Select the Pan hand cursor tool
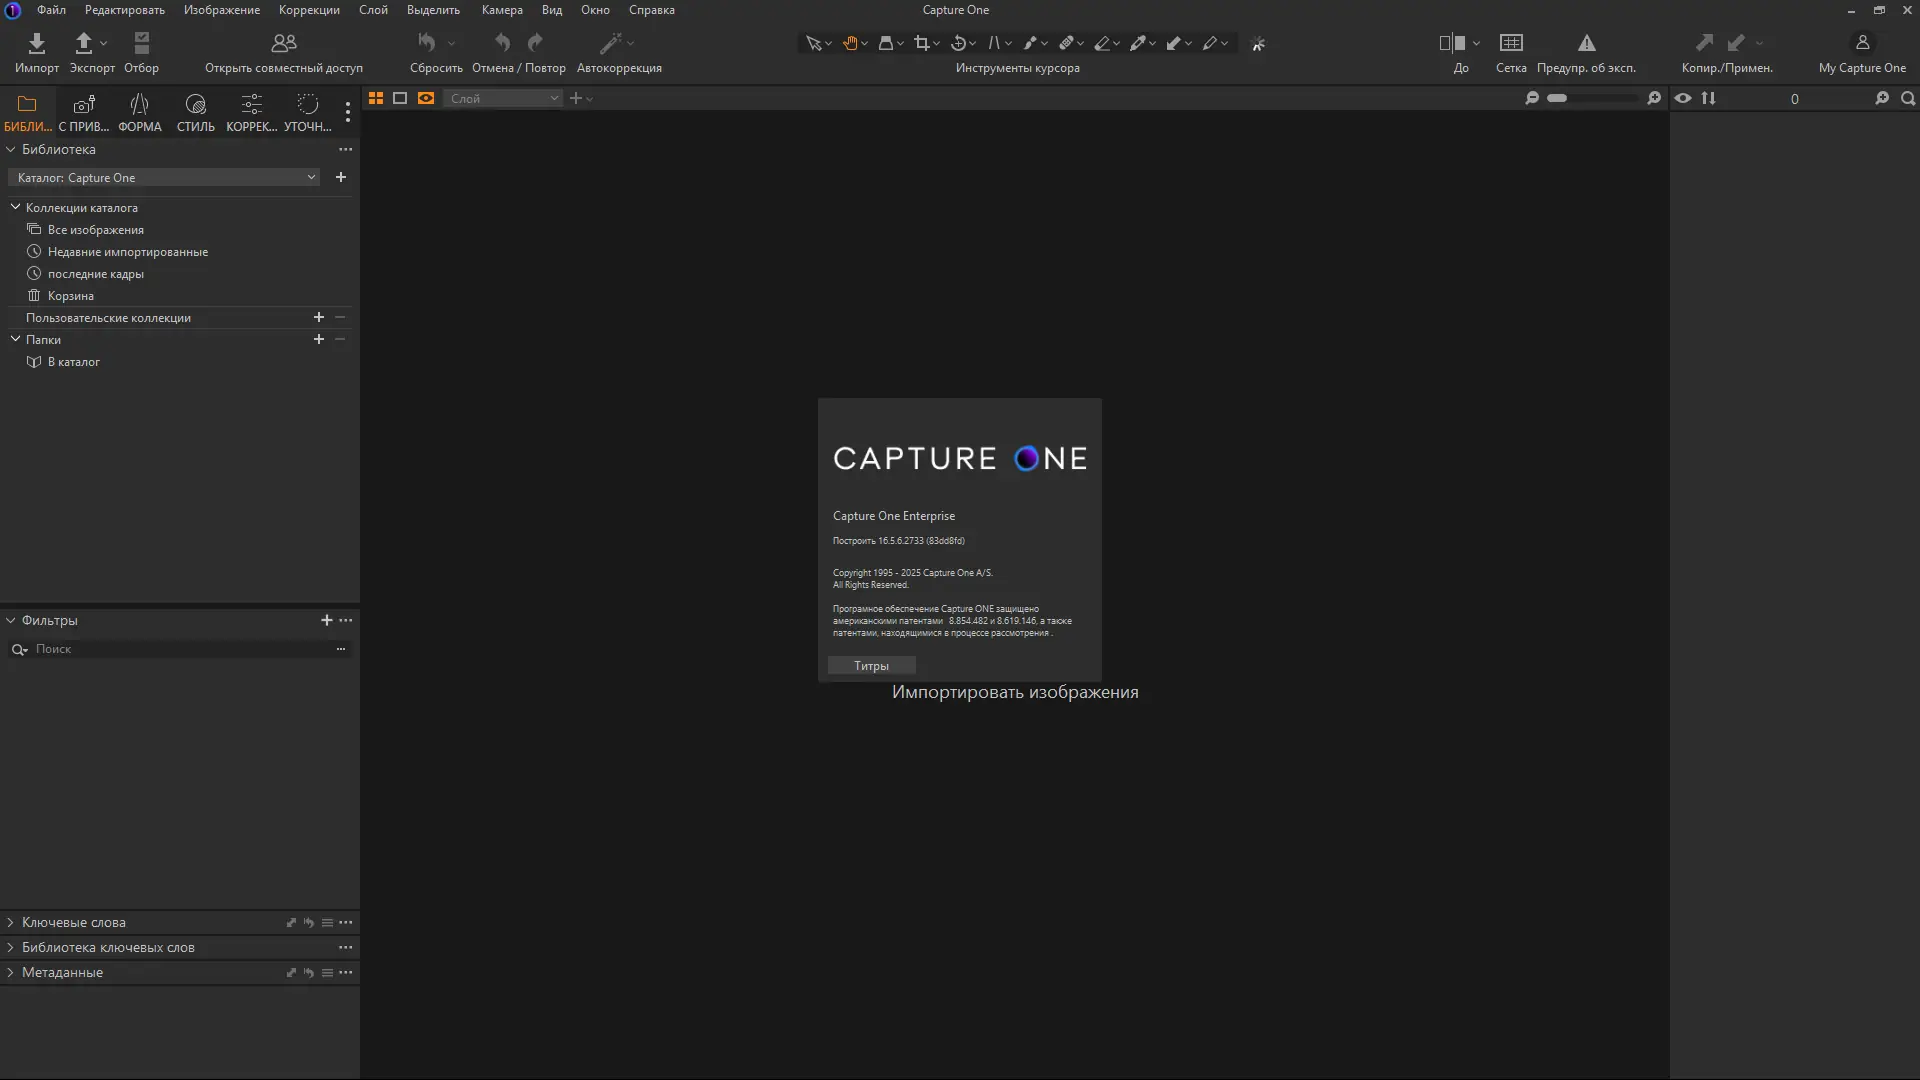1920x1080 pixels. coord(850,43)
